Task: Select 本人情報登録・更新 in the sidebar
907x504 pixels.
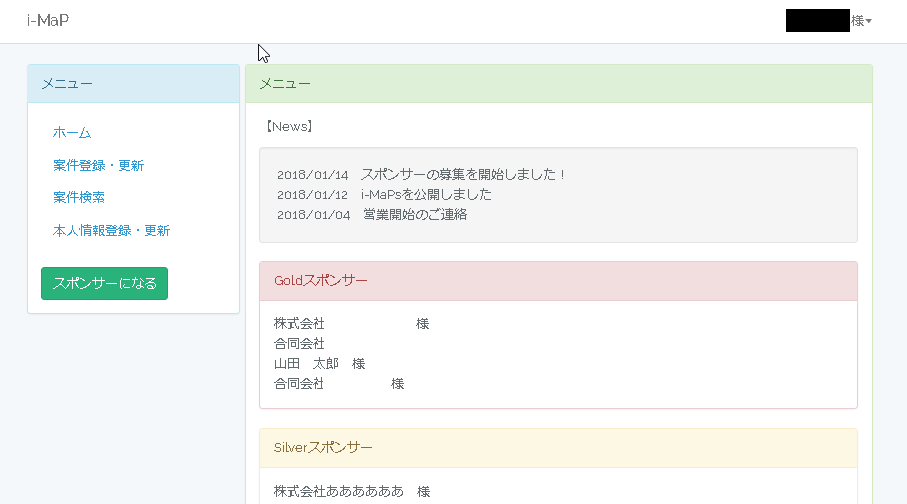Action: pyautogui.click(x=111, y=231)
